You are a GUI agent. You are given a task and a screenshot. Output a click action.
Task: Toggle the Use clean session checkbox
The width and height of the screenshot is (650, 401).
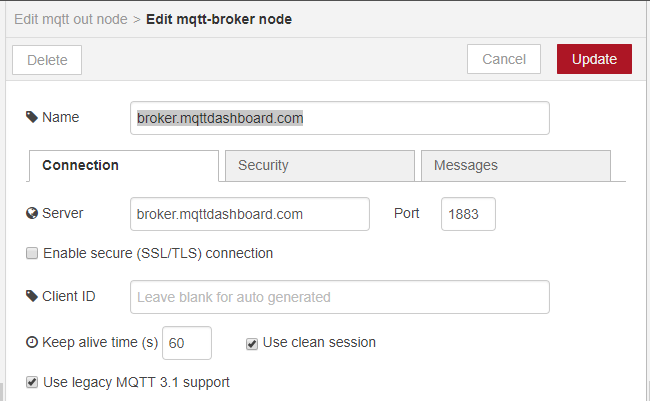click(x=252, y=343)
